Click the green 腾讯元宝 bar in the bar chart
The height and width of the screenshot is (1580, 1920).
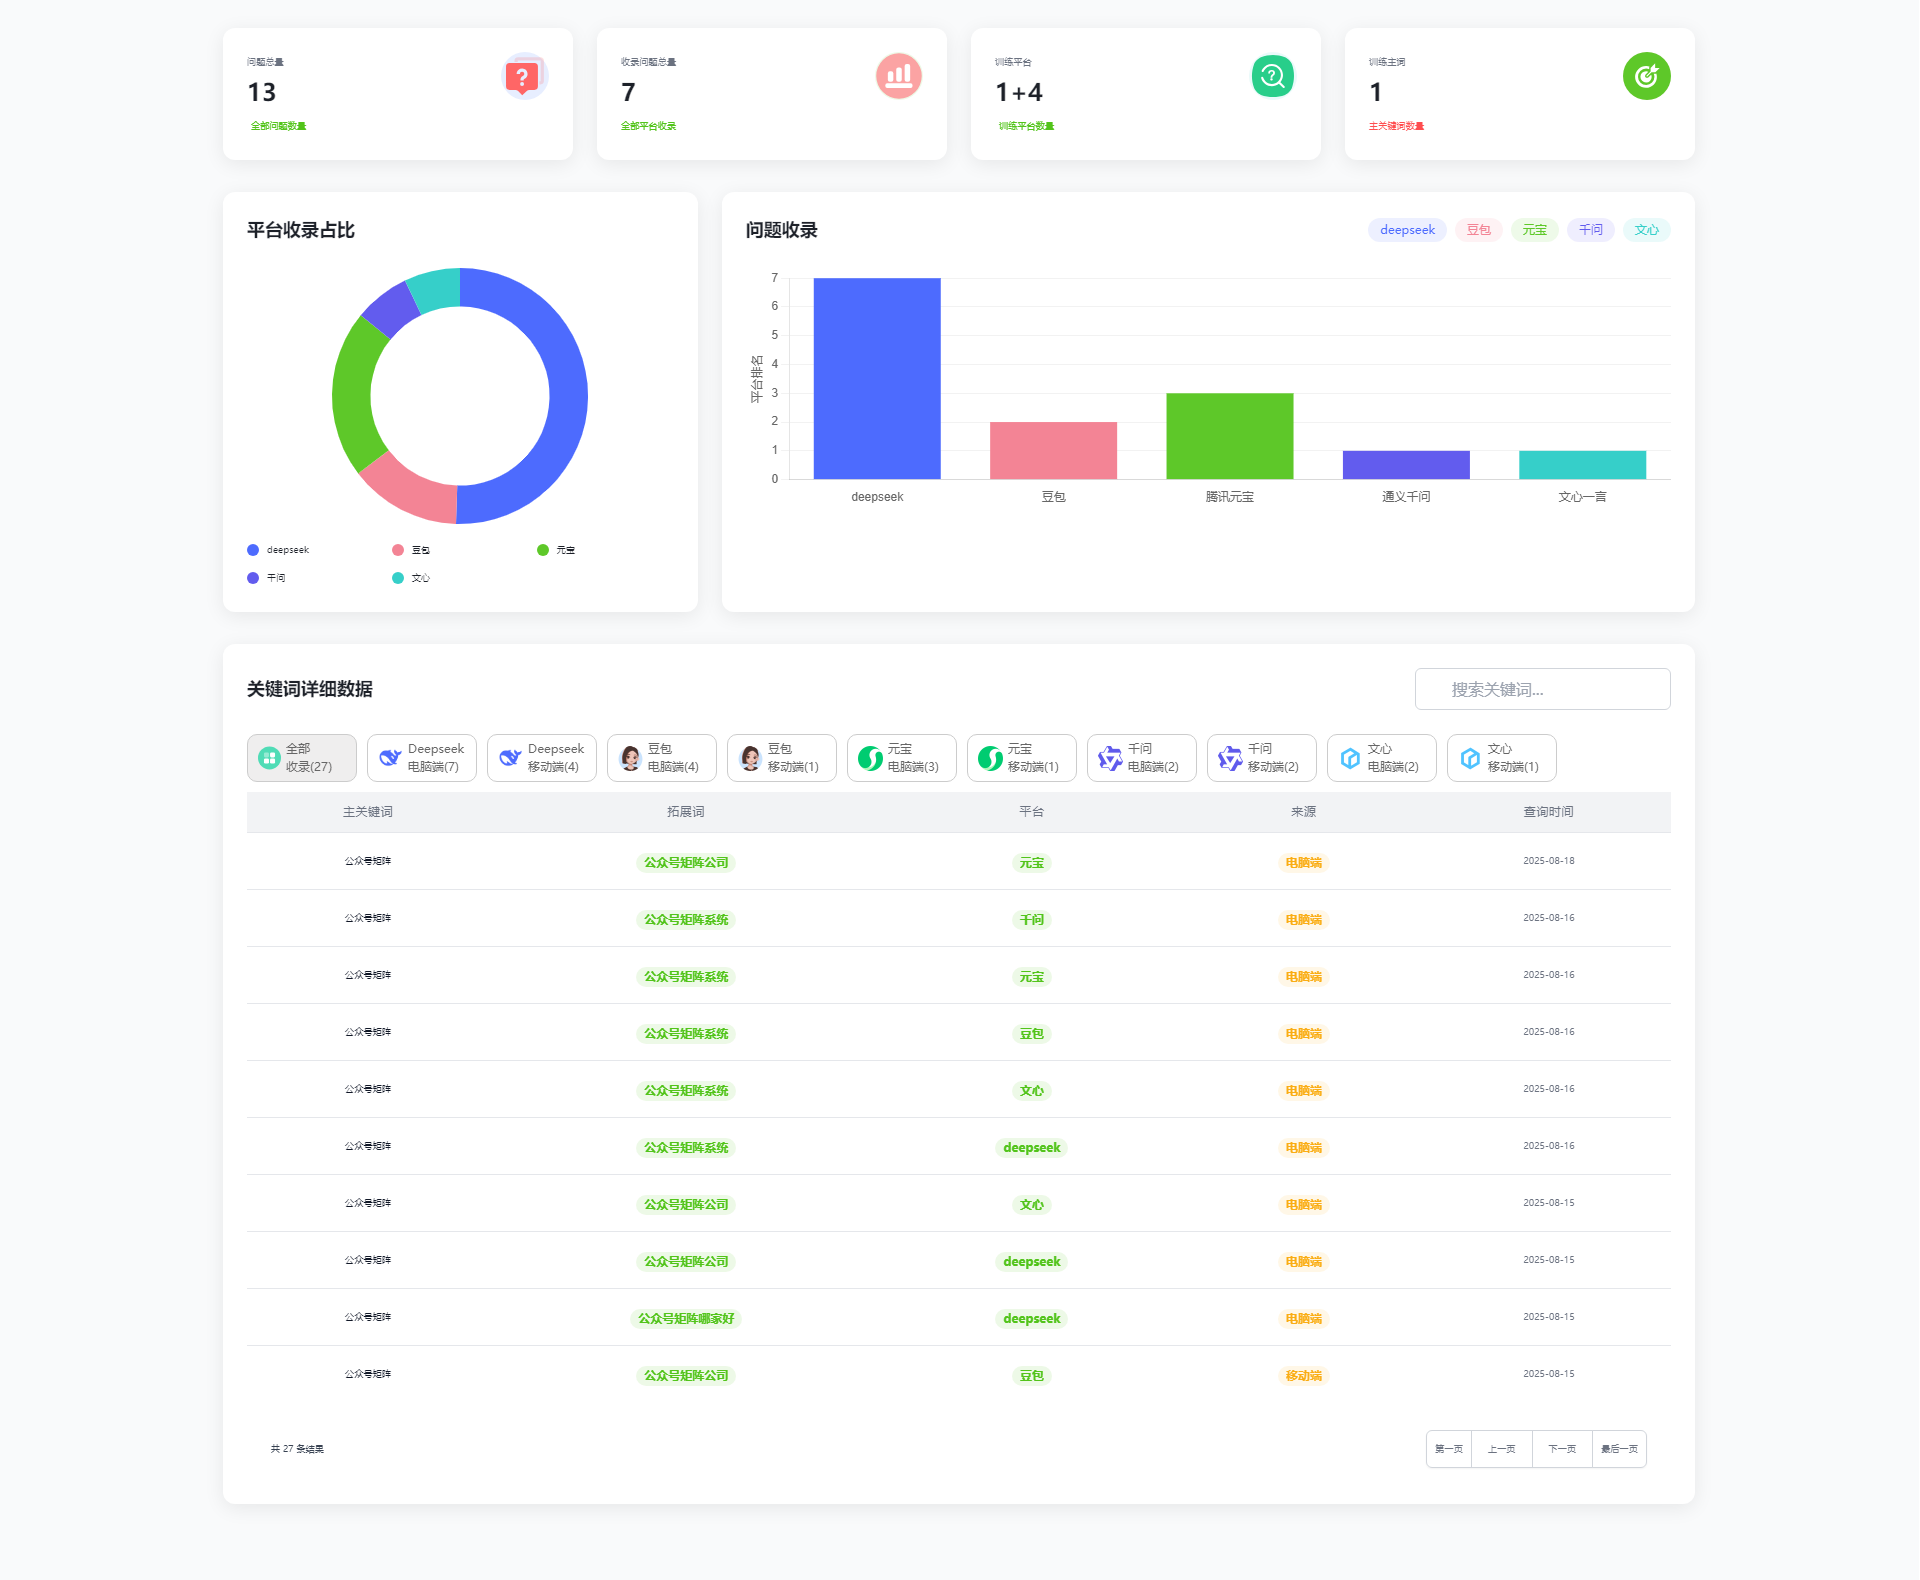point(1229,436)
